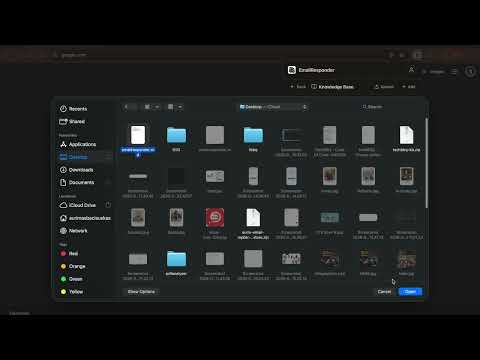
Task: Filter by the Red tag
Action: [69, 253]
